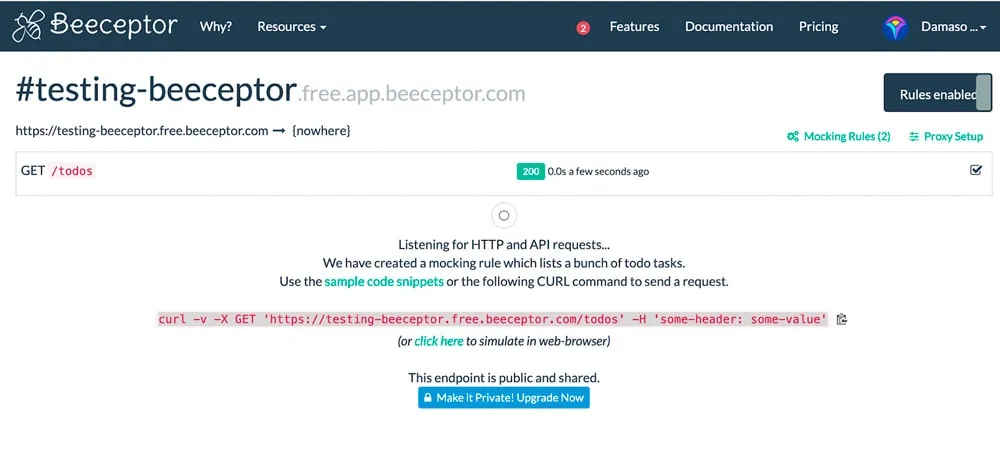The image size is (1000, 449).
Task: Open the Damaso account dropdown
Action: pyautogui.click(x=953, y=27)
